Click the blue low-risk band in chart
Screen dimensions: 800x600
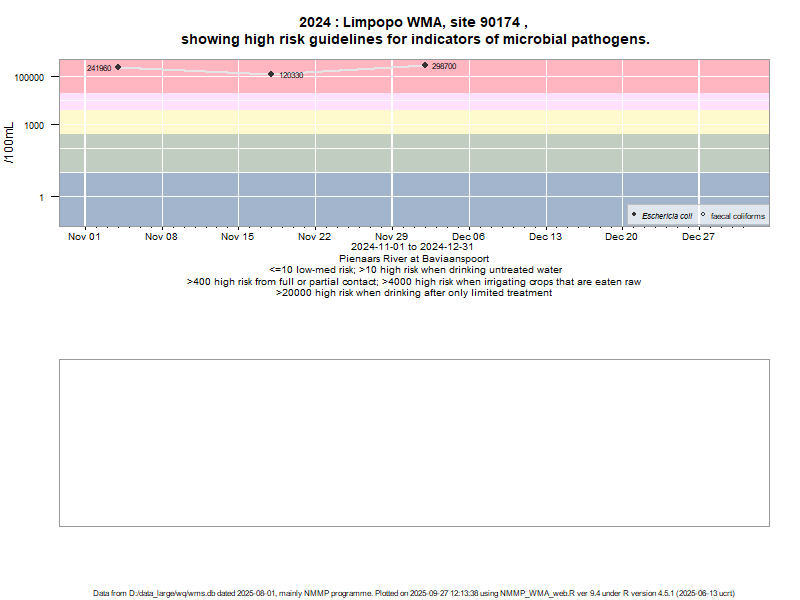[x=400, y=198]
